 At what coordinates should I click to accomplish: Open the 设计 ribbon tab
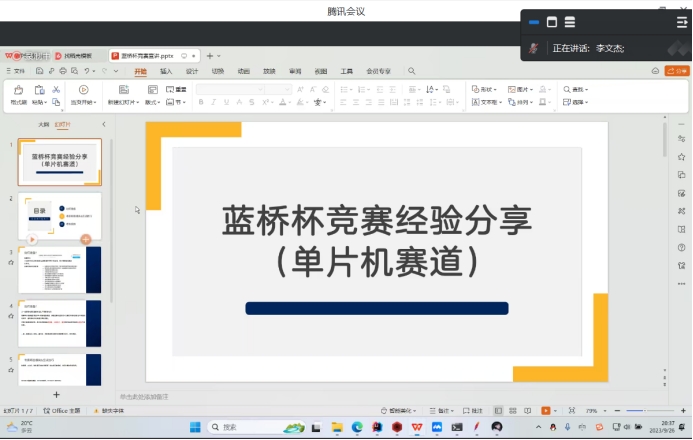[x=192, y=71]
